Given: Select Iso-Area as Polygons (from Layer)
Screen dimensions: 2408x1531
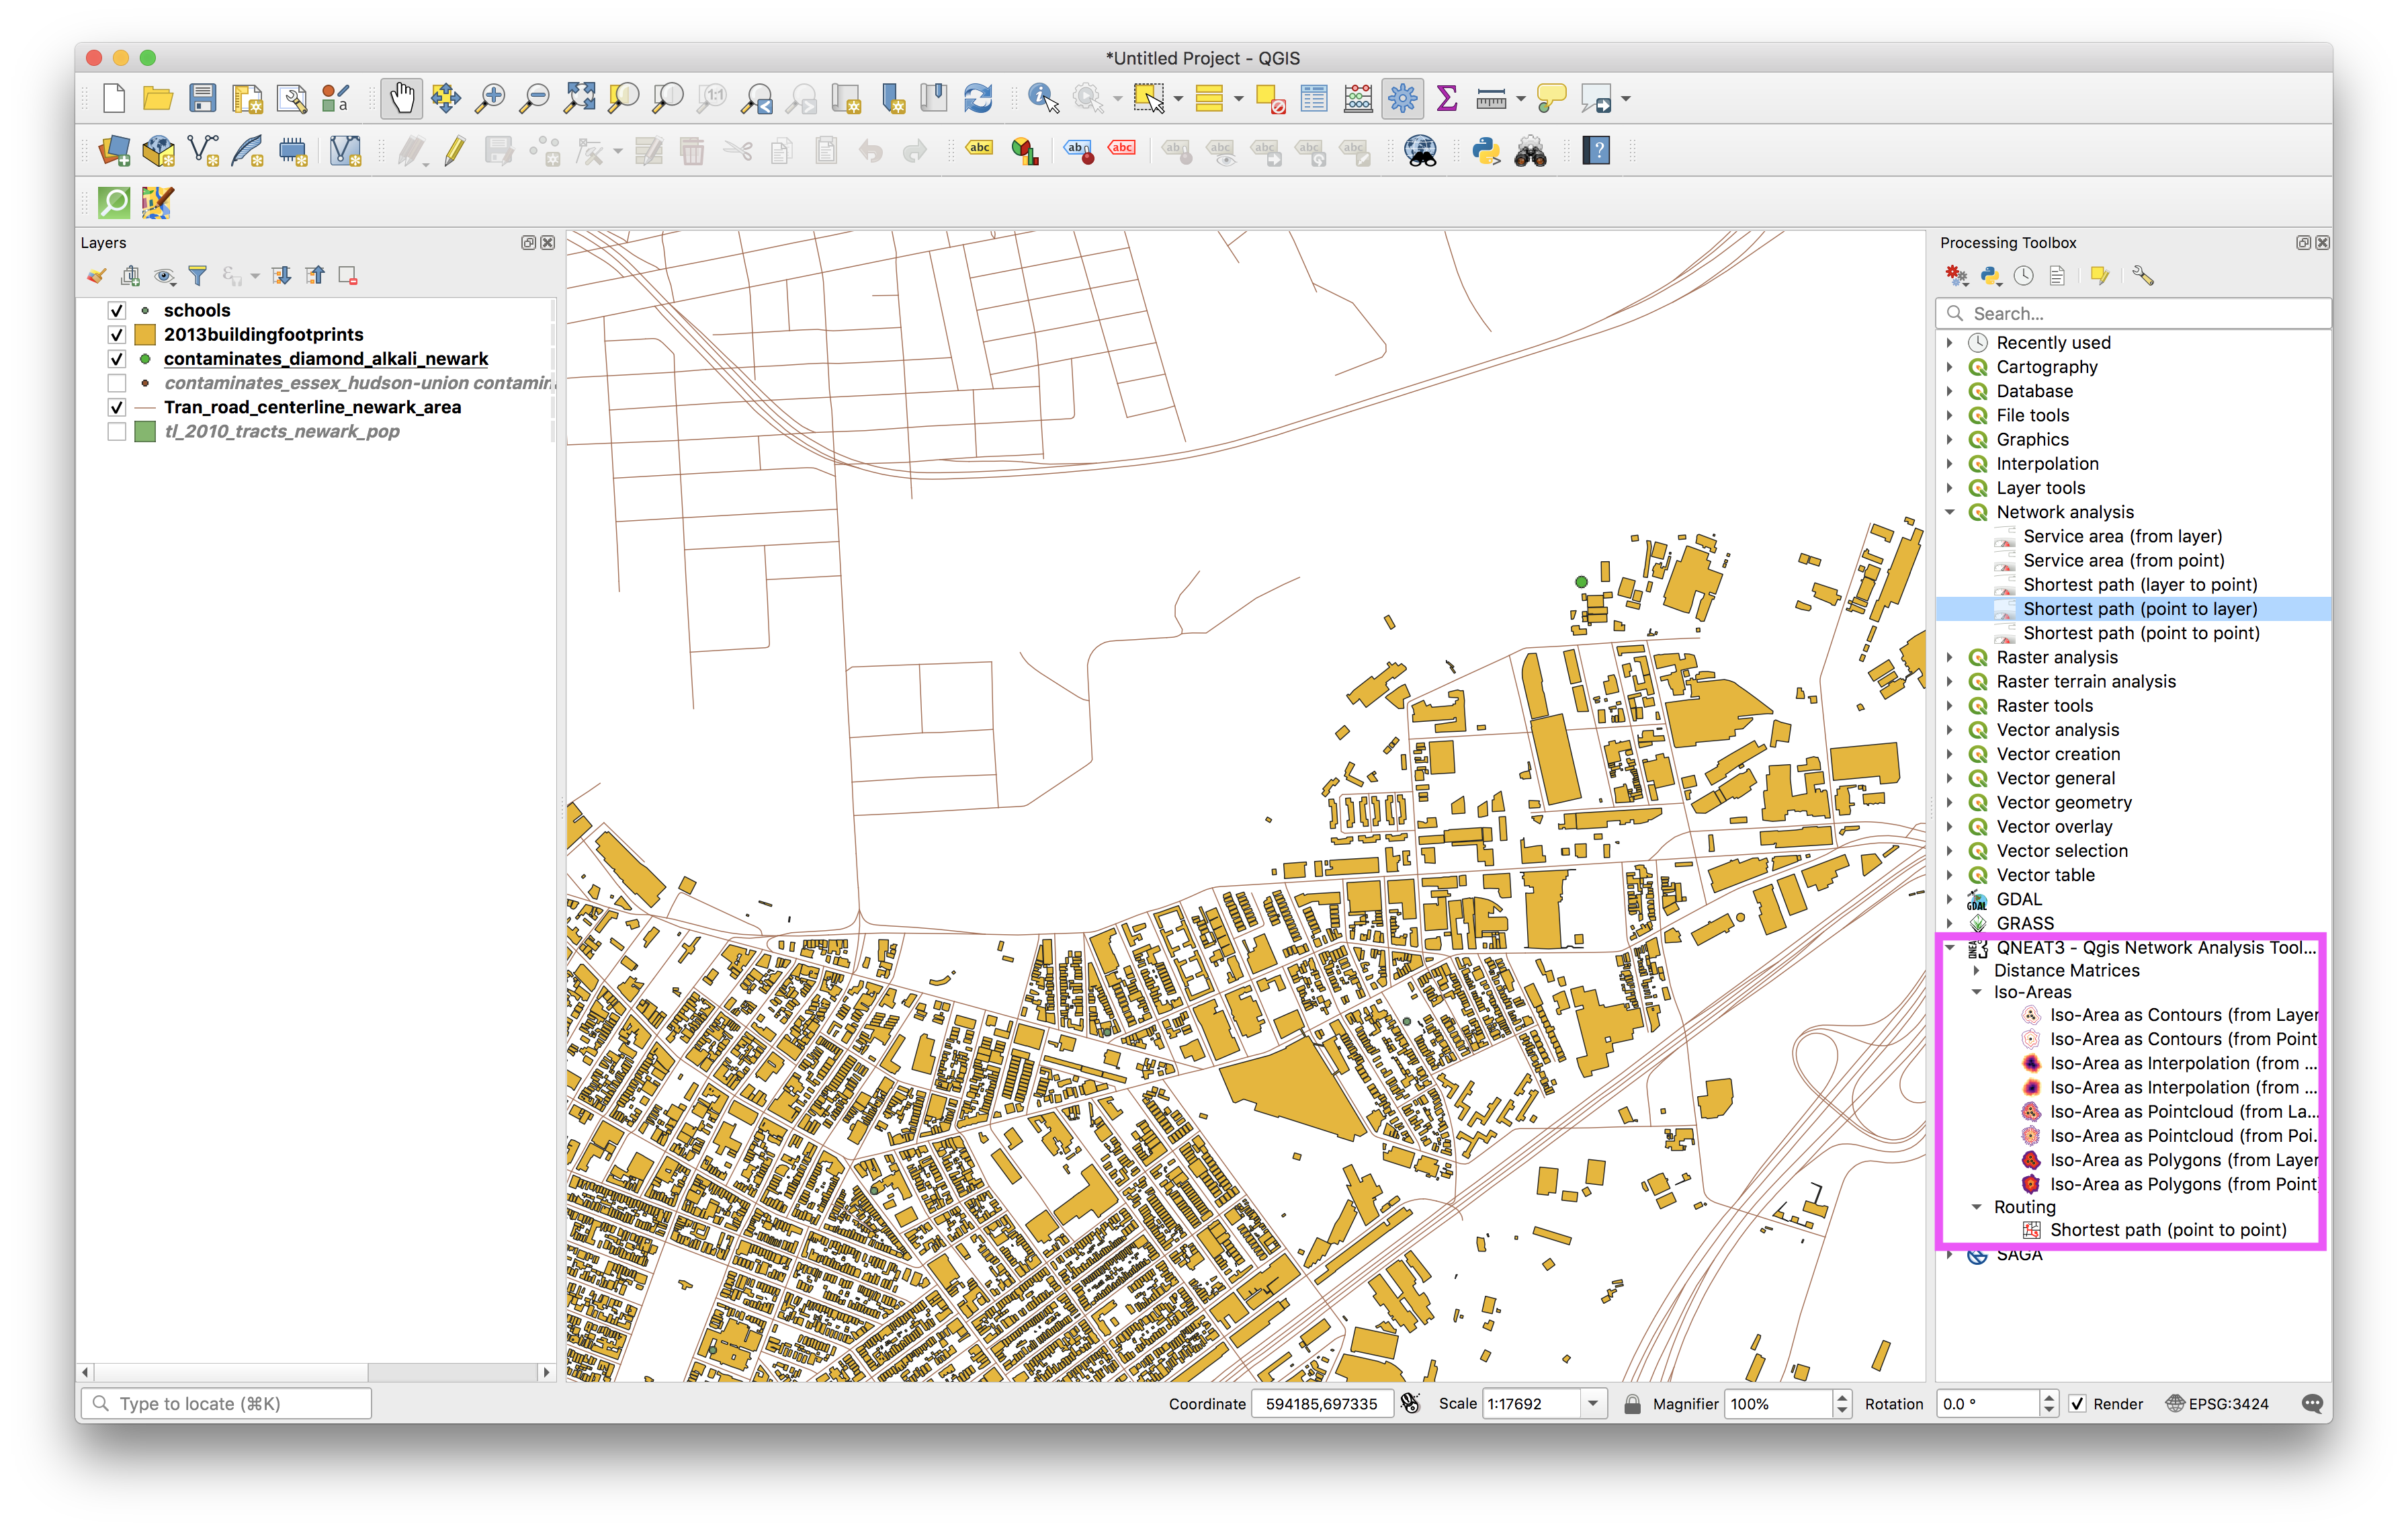Looking at the screenshot, I should tap(2182, 1160).
